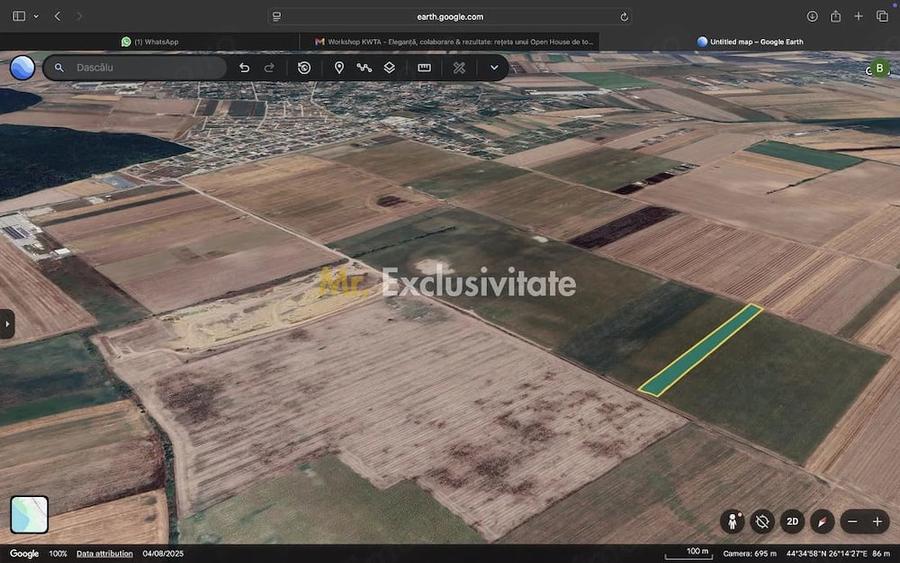Add a placemark with pin tool
The height and width of the screenshot is (563, 900).
339,68
